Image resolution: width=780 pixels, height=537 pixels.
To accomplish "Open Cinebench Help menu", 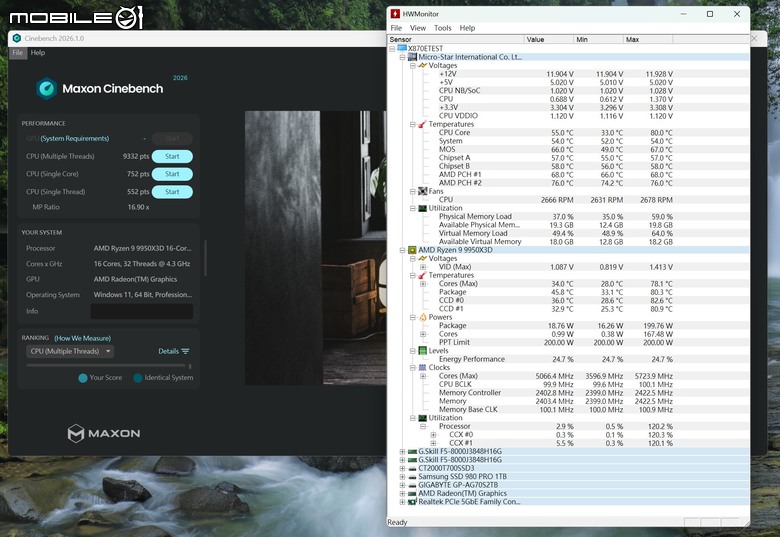I will (38, 53).
